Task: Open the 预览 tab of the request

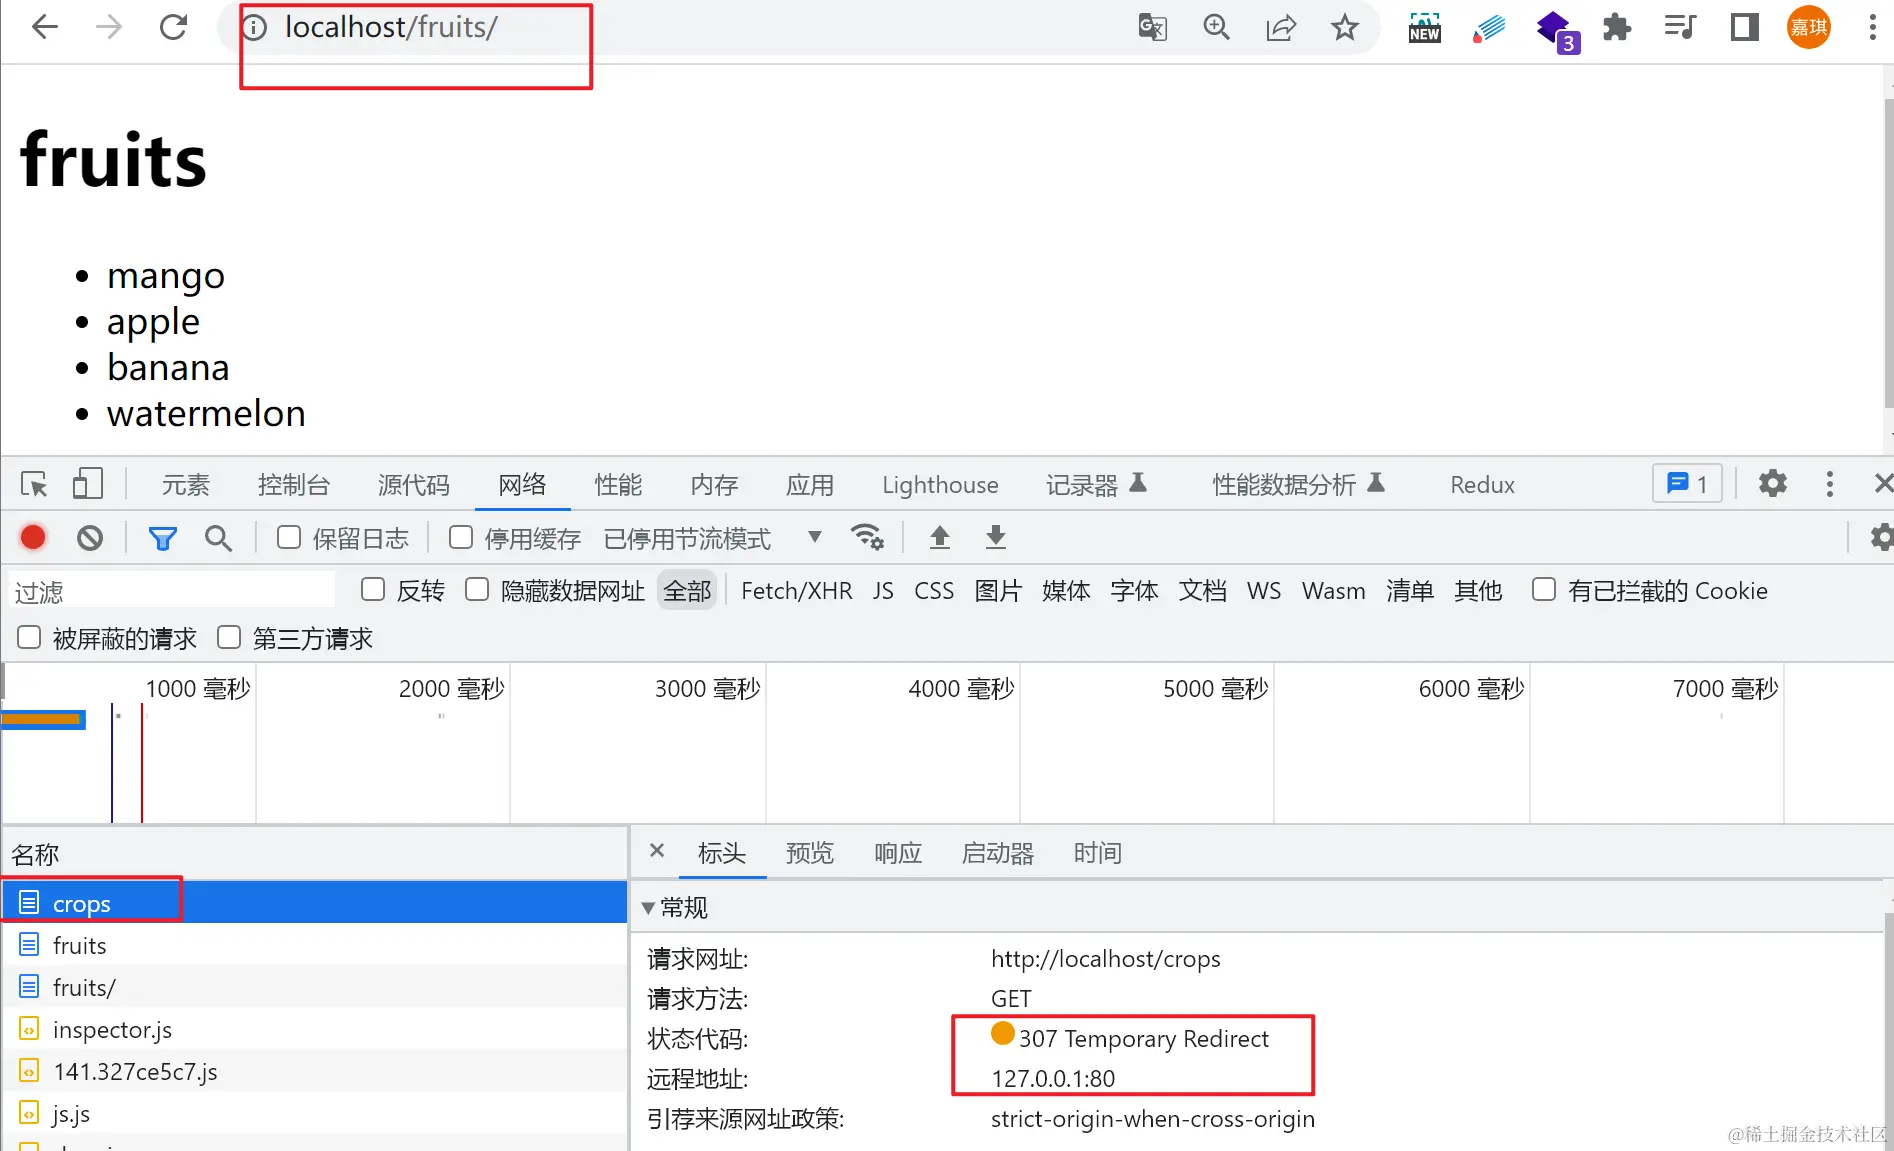Action: pyautogui.click(x=809, y=853)
